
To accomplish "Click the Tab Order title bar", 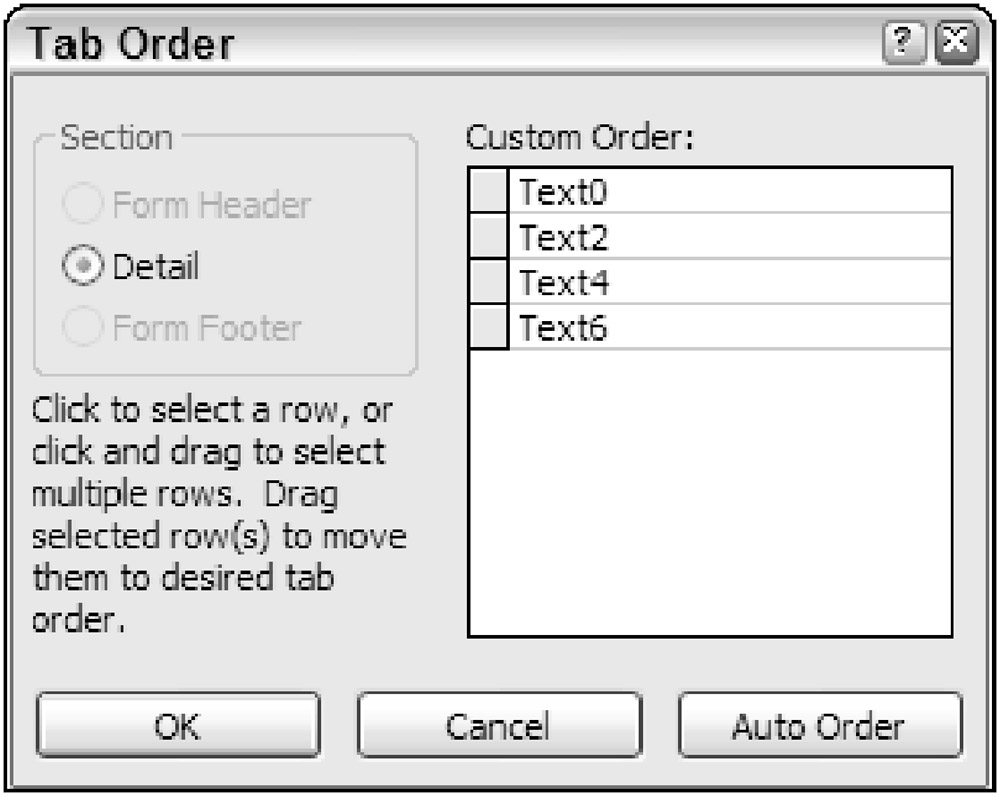I will pyautogui.click(x=400, y=45).
